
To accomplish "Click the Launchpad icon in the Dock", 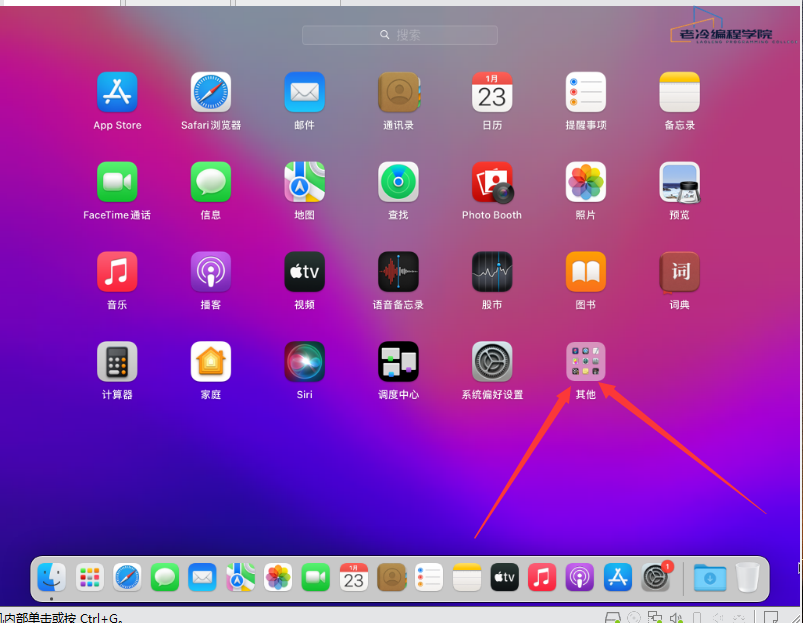I will click(90, 577).
